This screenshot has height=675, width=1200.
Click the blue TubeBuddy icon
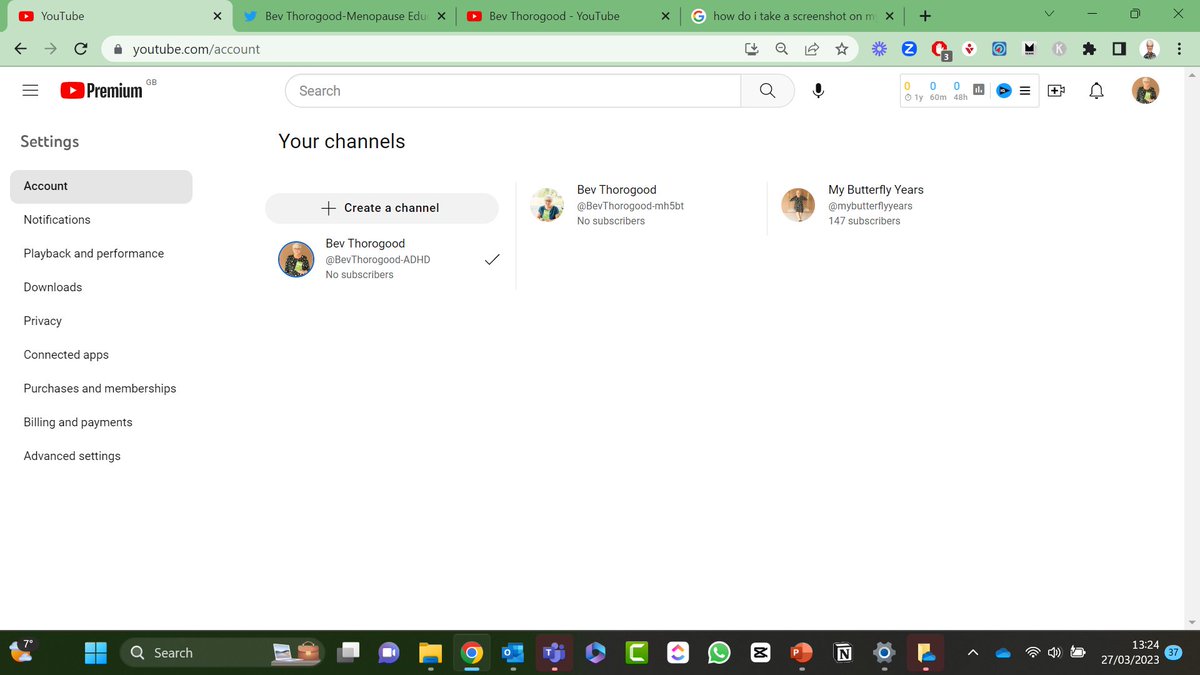click(1004, 90)
